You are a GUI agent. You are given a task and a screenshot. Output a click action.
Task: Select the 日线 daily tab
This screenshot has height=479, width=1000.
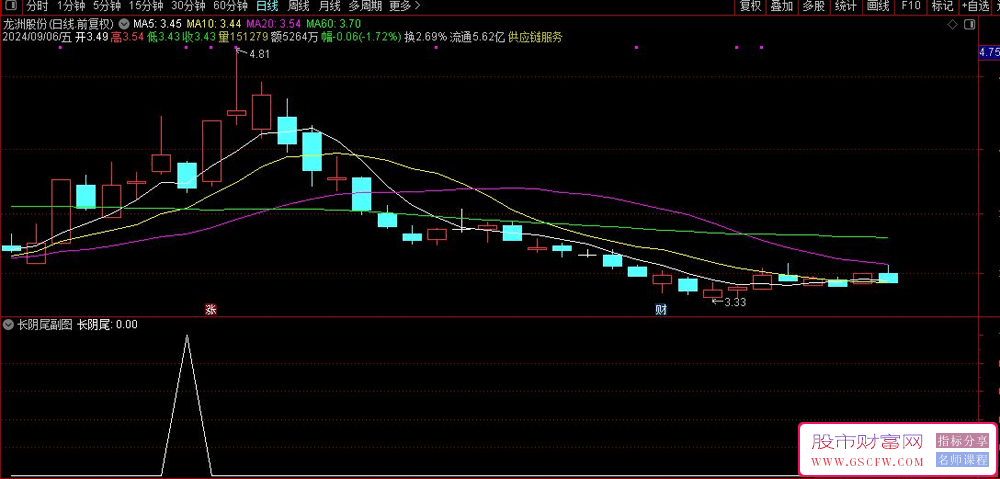pos(267,6)
